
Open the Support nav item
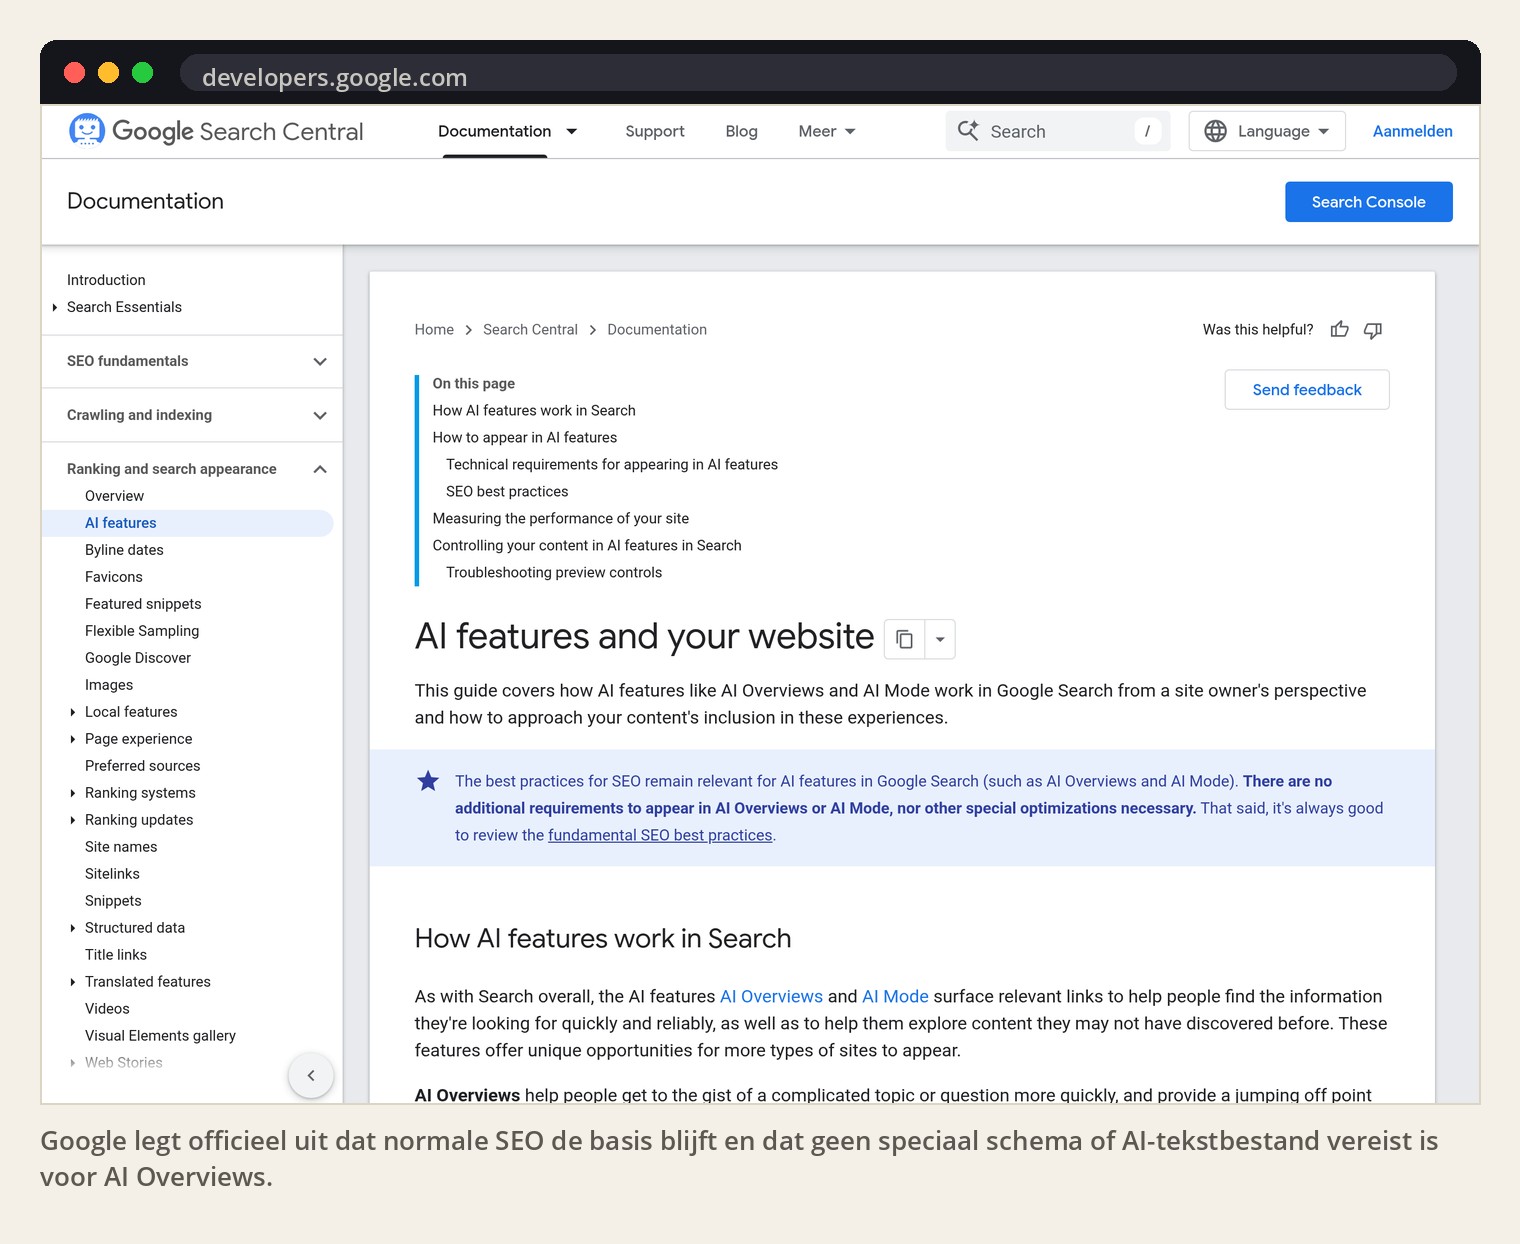tap(655, 131)
